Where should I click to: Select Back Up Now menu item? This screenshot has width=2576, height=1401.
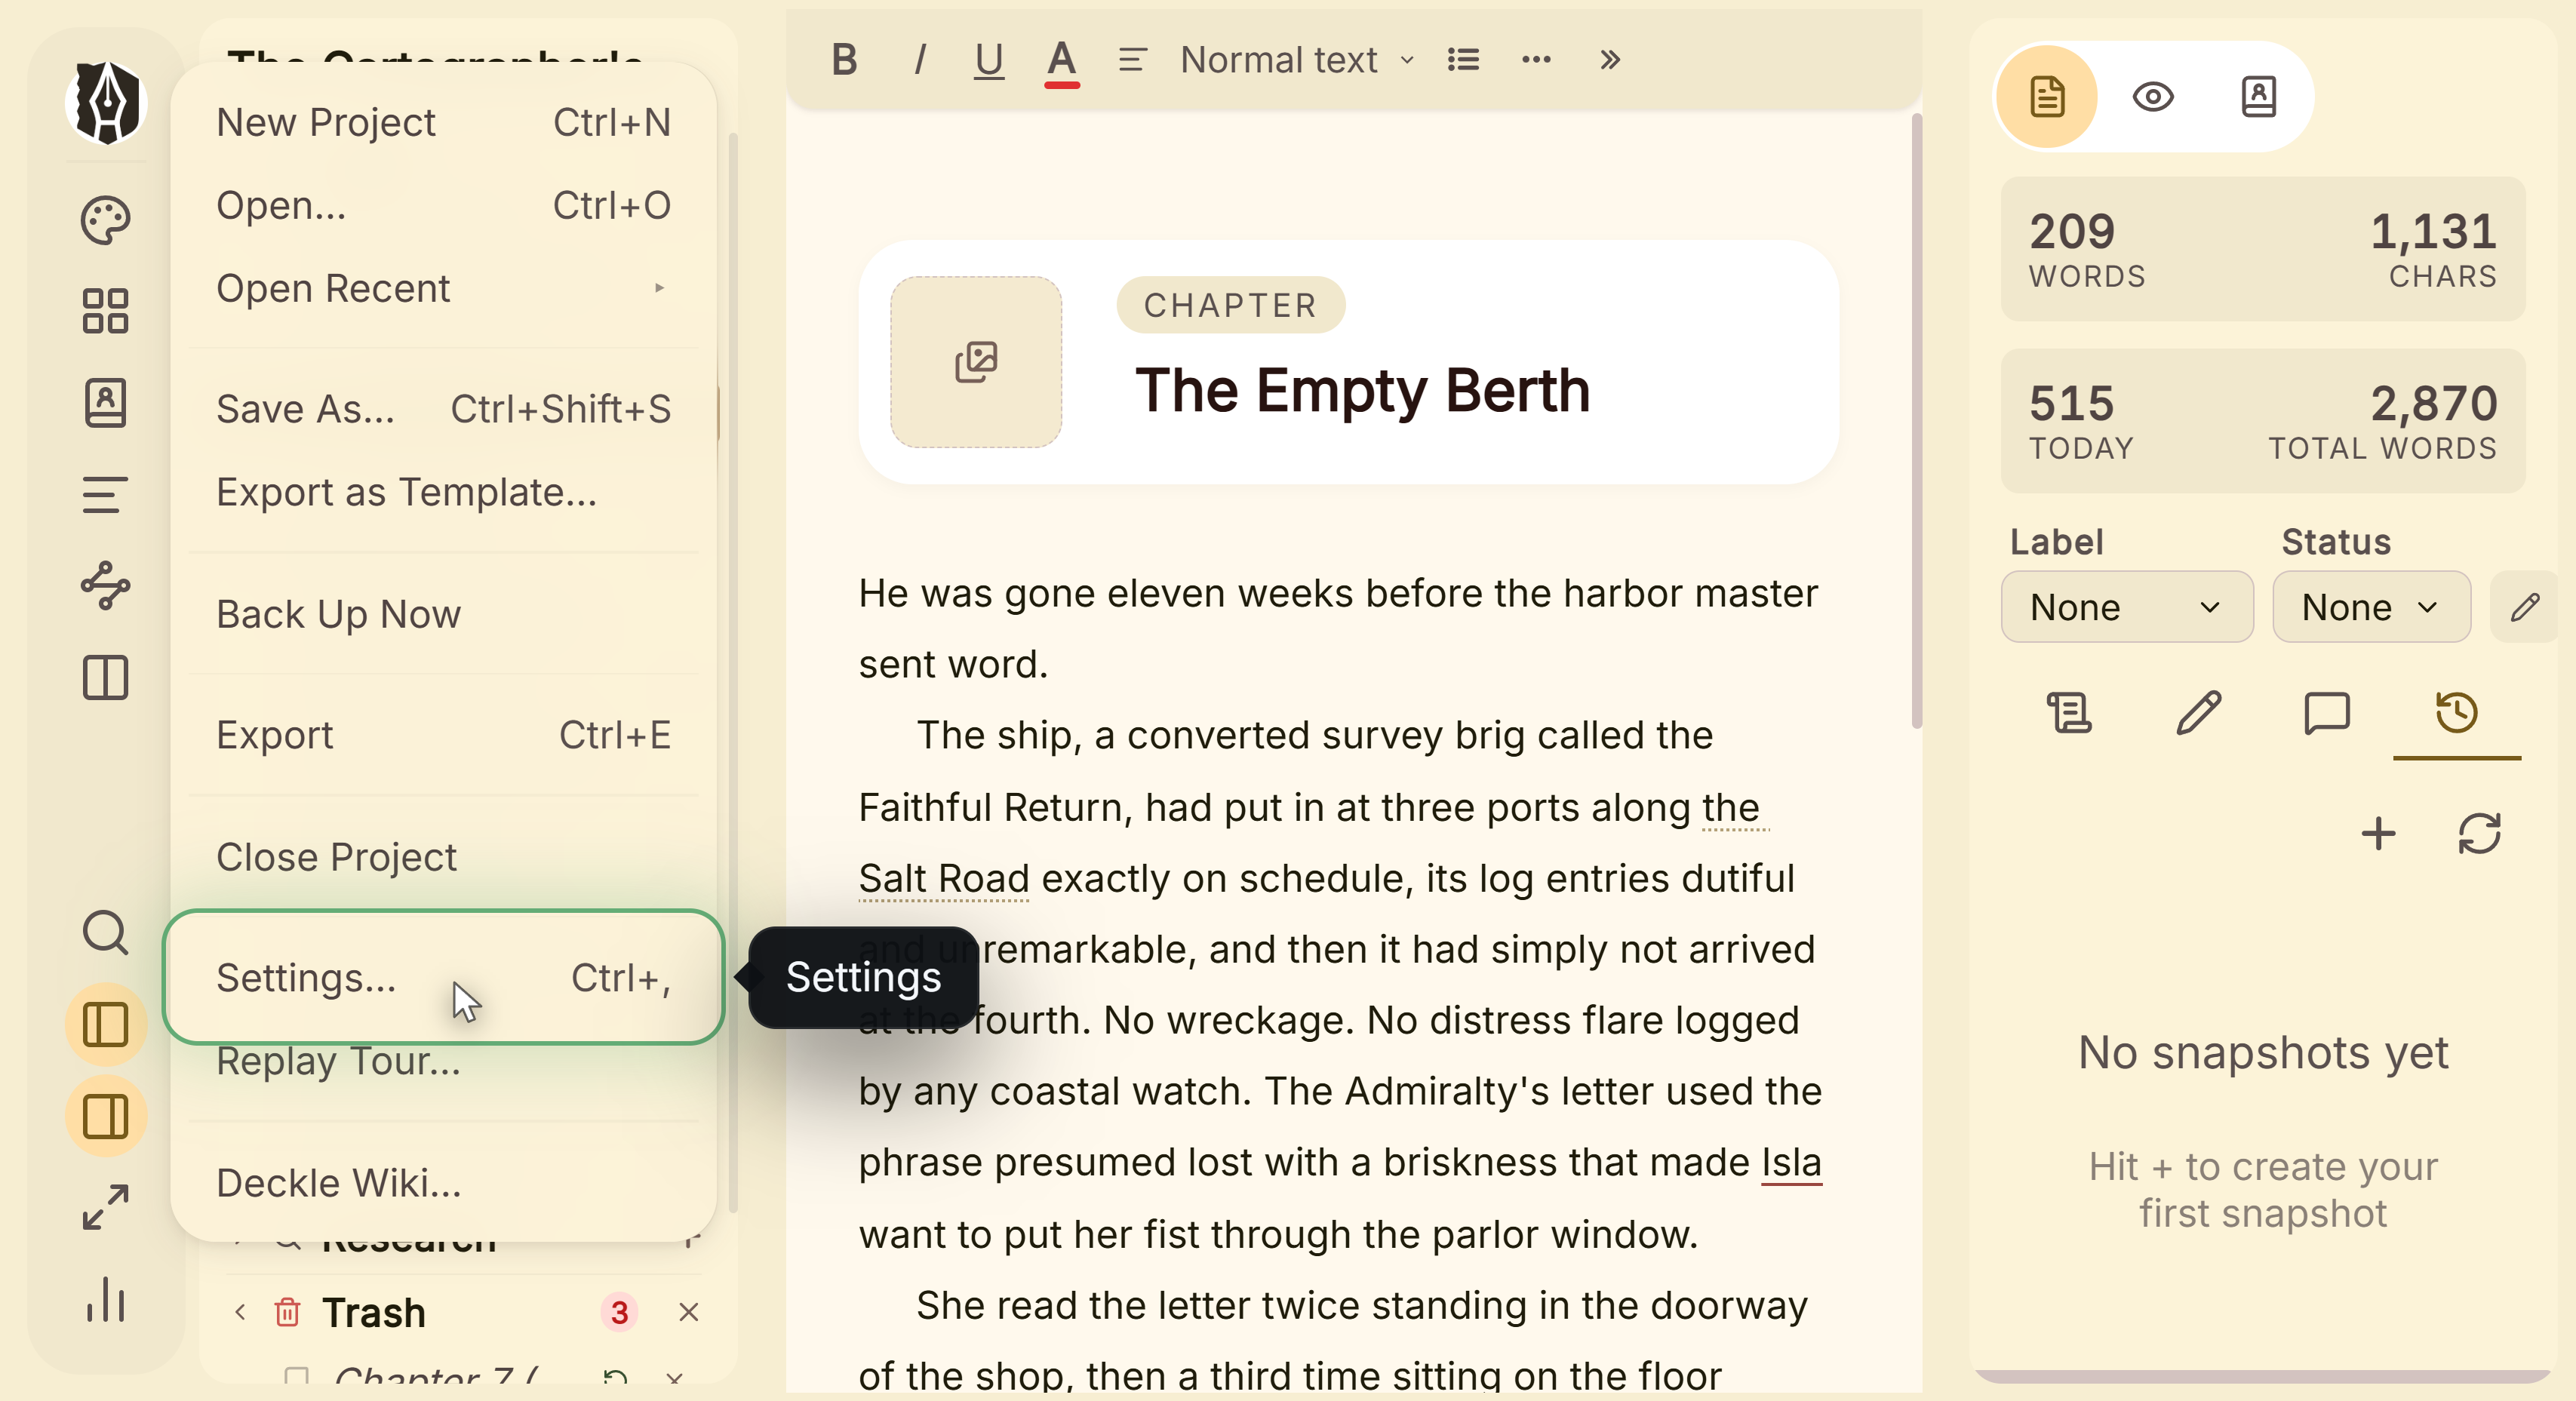coord(443,614)
